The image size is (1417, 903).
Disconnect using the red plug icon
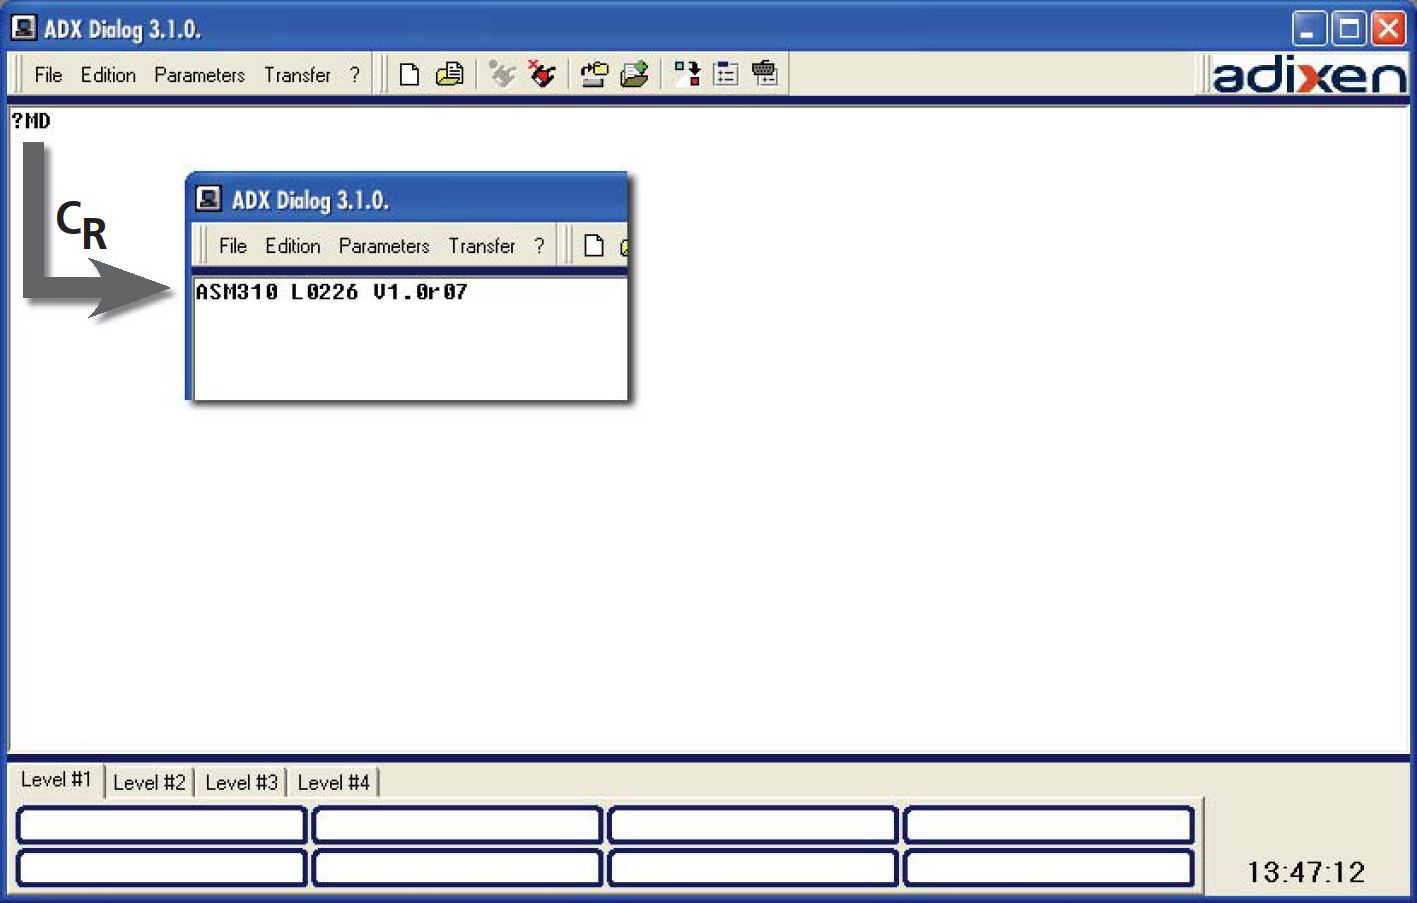(x=542, y=74)
